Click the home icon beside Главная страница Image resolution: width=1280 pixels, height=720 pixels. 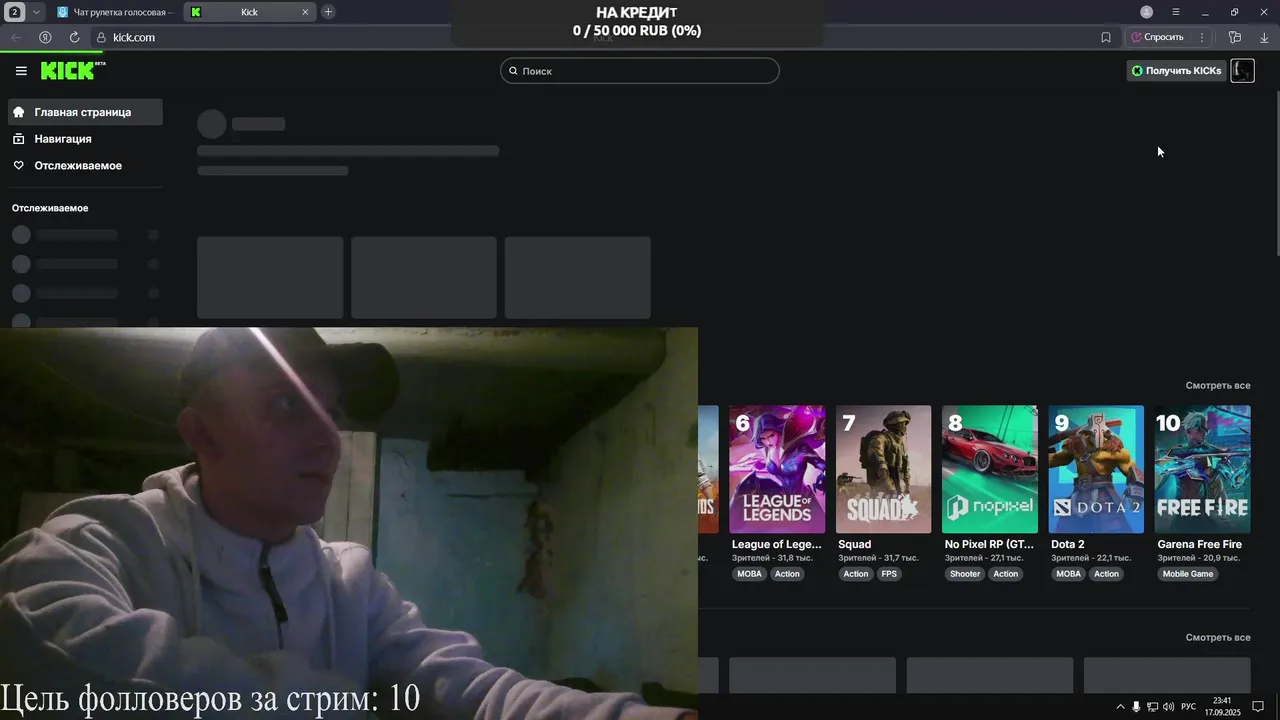click(x=19, y=112)
